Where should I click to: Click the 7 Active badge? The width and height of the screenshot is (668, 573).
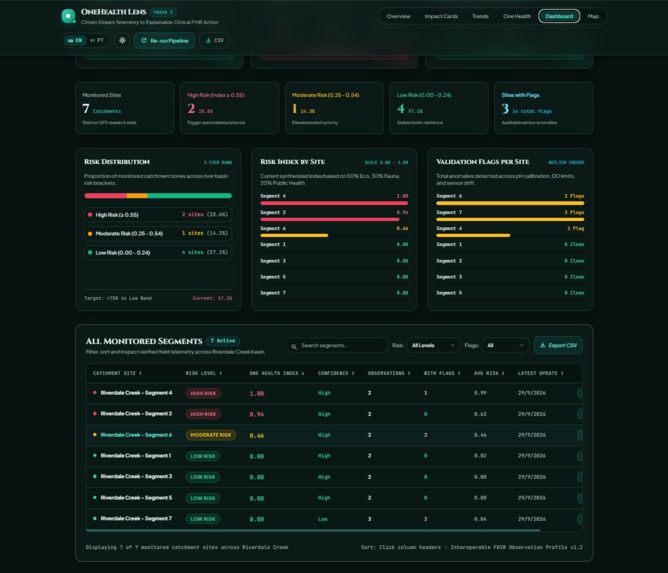coord(223,341)
